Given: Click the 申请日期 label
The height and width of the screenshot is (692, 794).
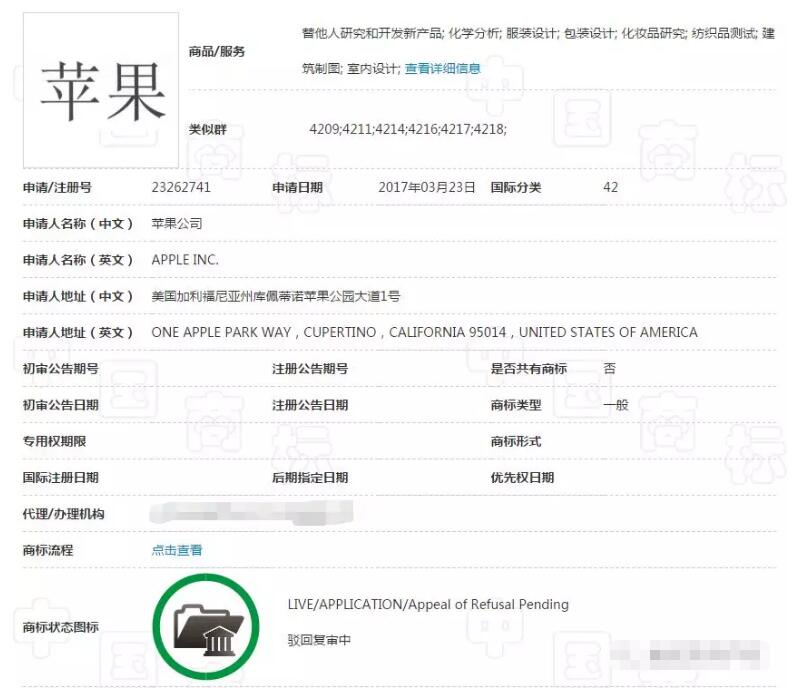Looking at the screenshot, I should pyautogui.click(x=297, y=187).
